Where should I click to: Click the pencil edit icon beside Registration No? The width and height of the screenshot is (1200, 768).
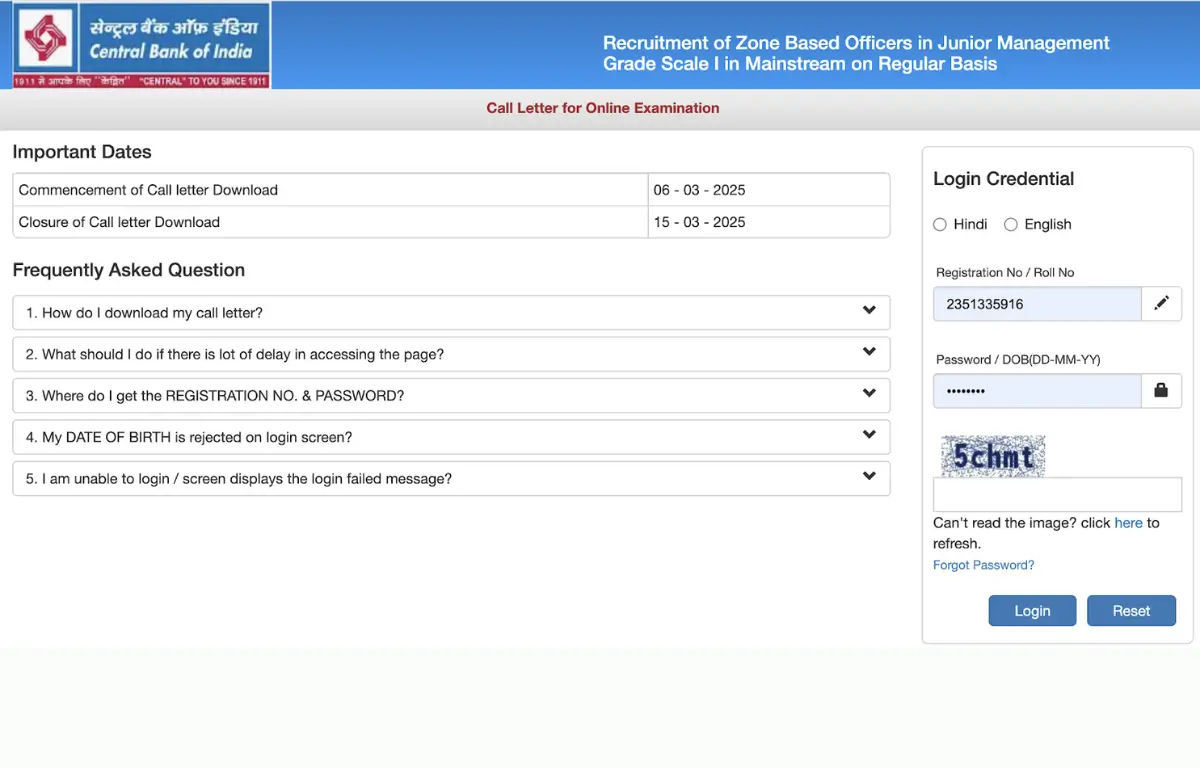point(1161,304)
